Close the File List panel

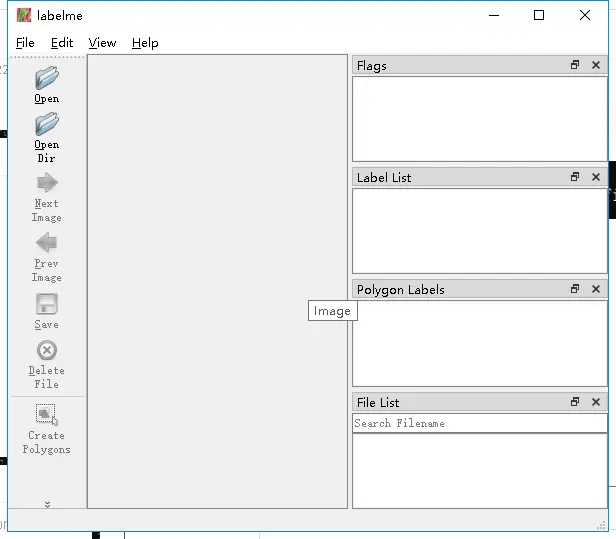point(596,402)
